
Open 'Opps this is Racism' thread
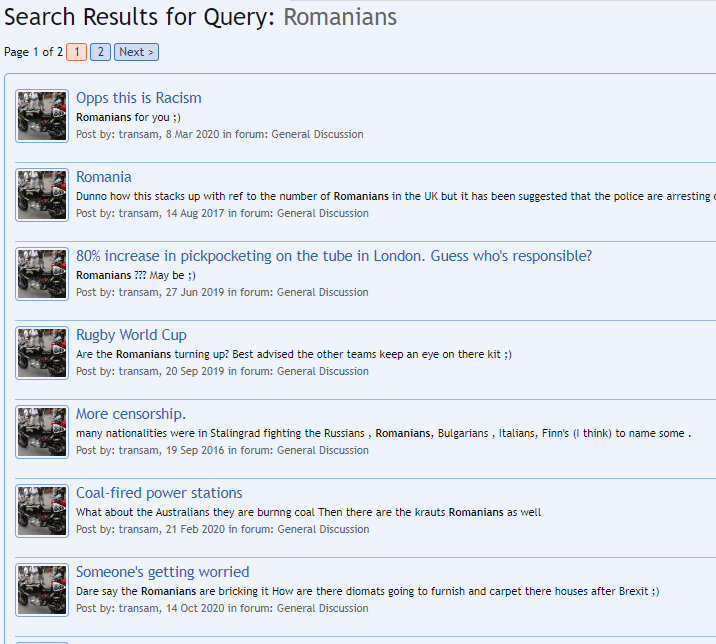(138, 98)
